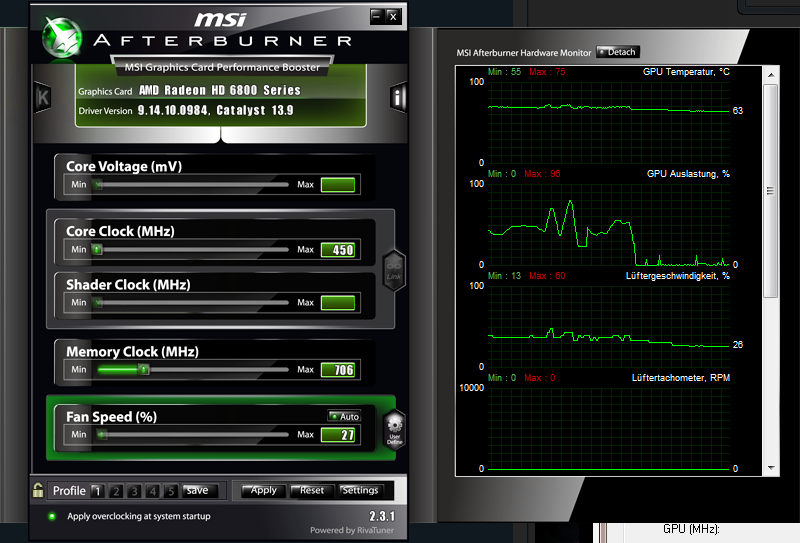Viewport: 800px width, 543px height.
Task: Click the Core Voltage slider track
Action: point(191,185)
